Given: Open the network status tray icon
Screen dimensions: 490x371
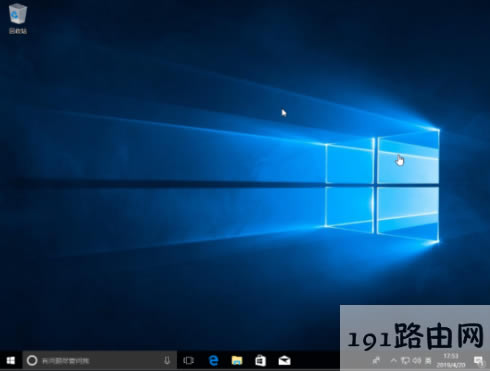Looking at the screenshot, I should [x=405, y=360].
